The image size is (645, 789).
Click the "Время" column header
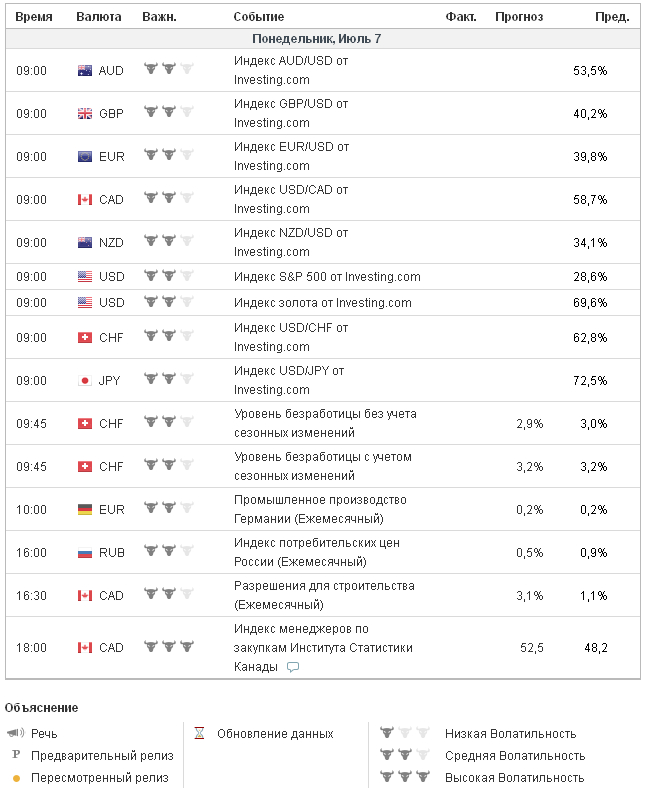(34, 17)
